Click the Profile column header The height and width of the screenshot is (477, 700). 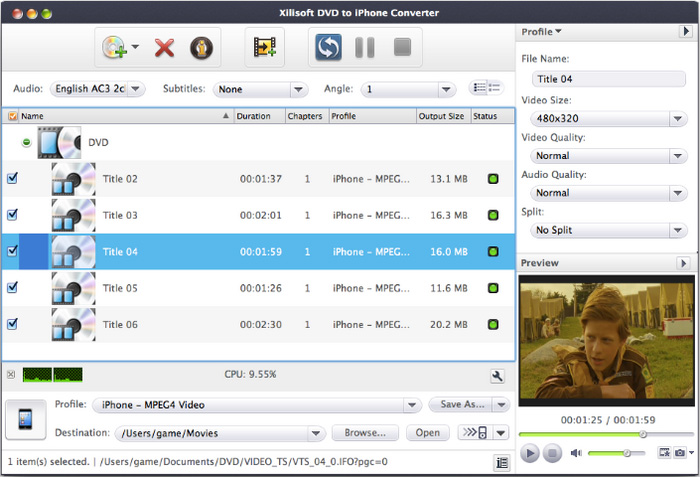pos(372,116)
